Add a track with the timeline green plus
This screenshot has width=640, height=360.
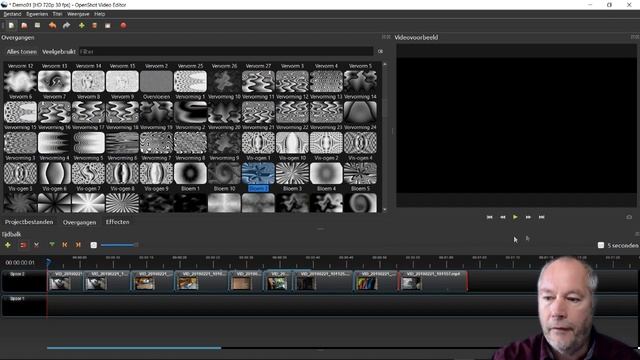[x=8, y=245]
